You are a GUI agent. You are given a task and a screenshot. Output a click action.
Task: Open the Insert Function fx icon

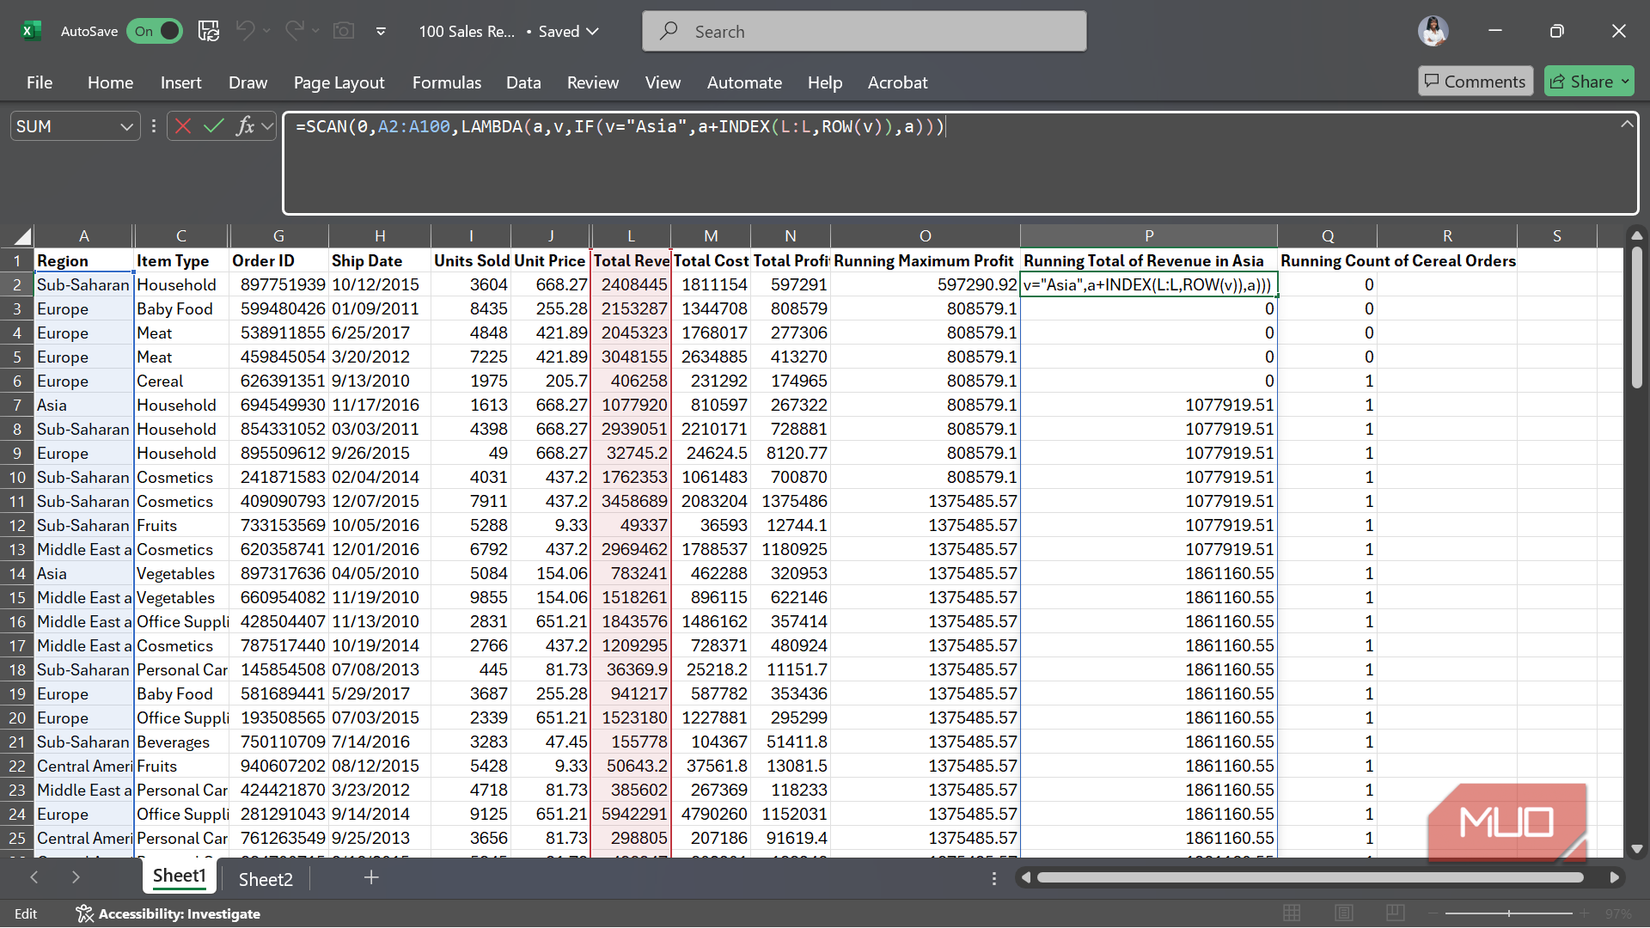(x=243, y=126)
